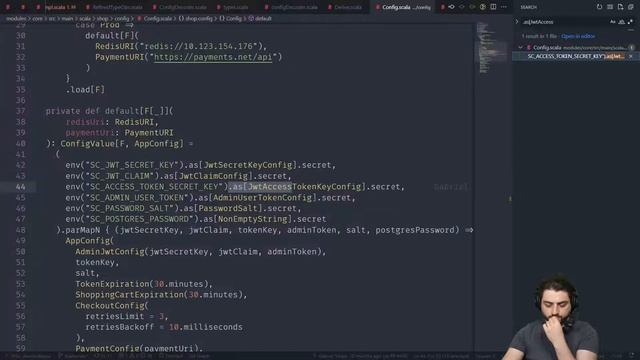Click on 'TokenExpiration' on line 53
This screenshot has width=640, height=360.
click(x=112, y=284)
